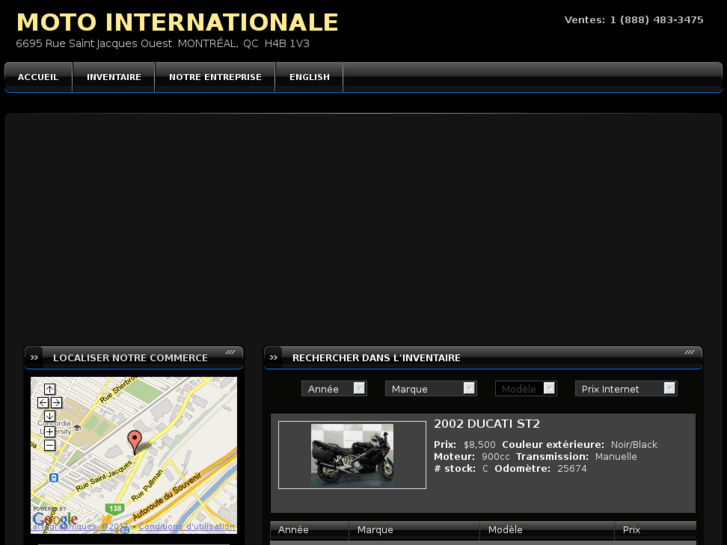This screenshot has width=727, height=545.
Task: Click Rue Pullman label on map
Action: pyautogui.click(x=147, y=485)
